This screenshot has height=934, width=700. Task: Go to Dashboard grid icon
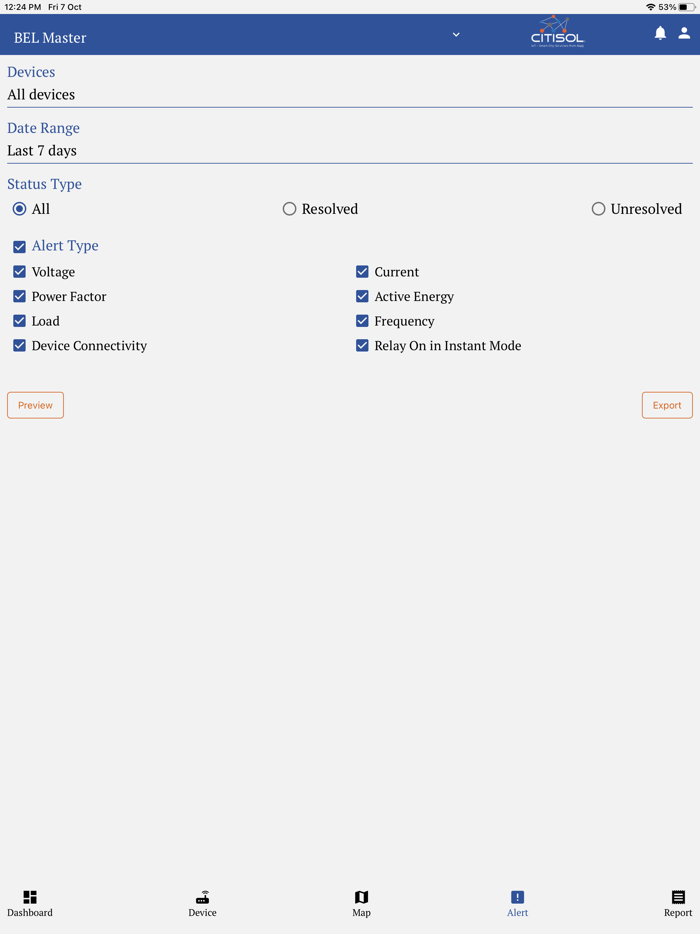(30, 897)
